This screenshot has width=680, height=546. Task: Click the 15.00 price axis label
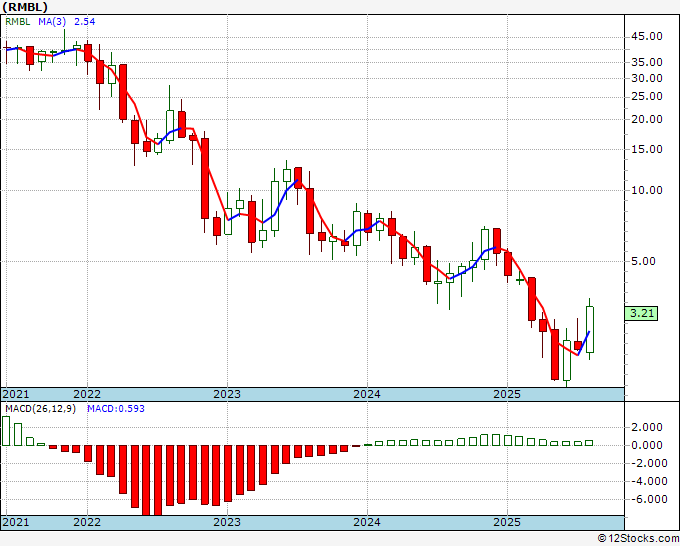pyautogui.click(x=647, y=149)
